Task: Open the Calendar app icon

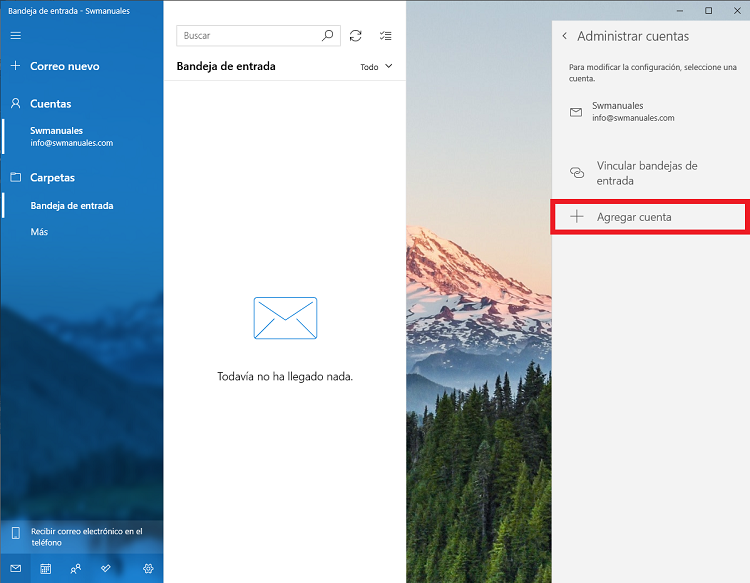Action: point(45,569)
